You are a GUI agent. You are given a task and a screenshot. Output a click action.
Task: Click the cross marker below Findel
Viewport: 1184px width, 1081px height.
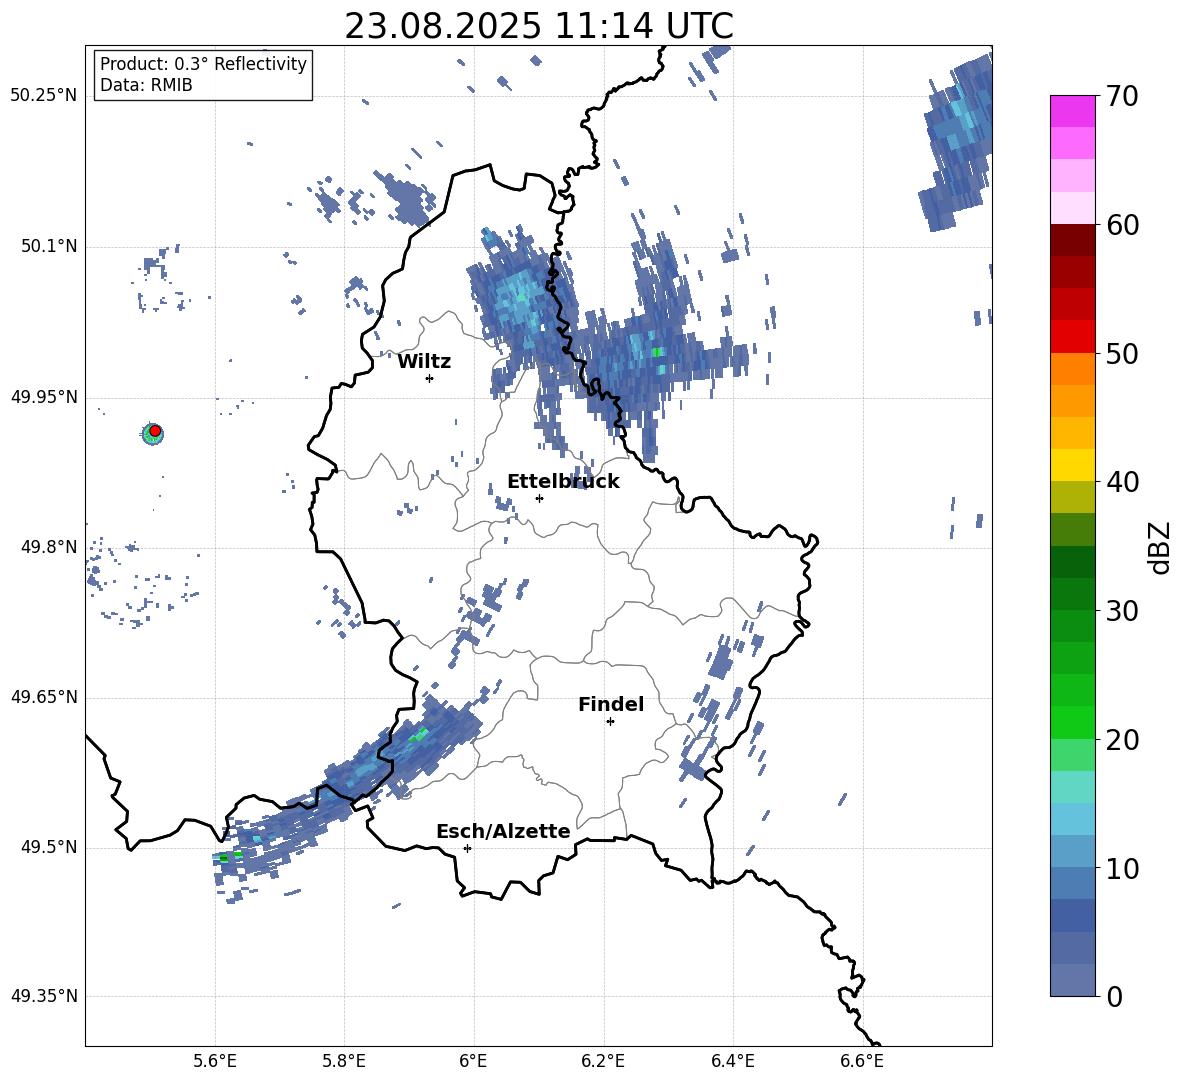coord(610,722)
